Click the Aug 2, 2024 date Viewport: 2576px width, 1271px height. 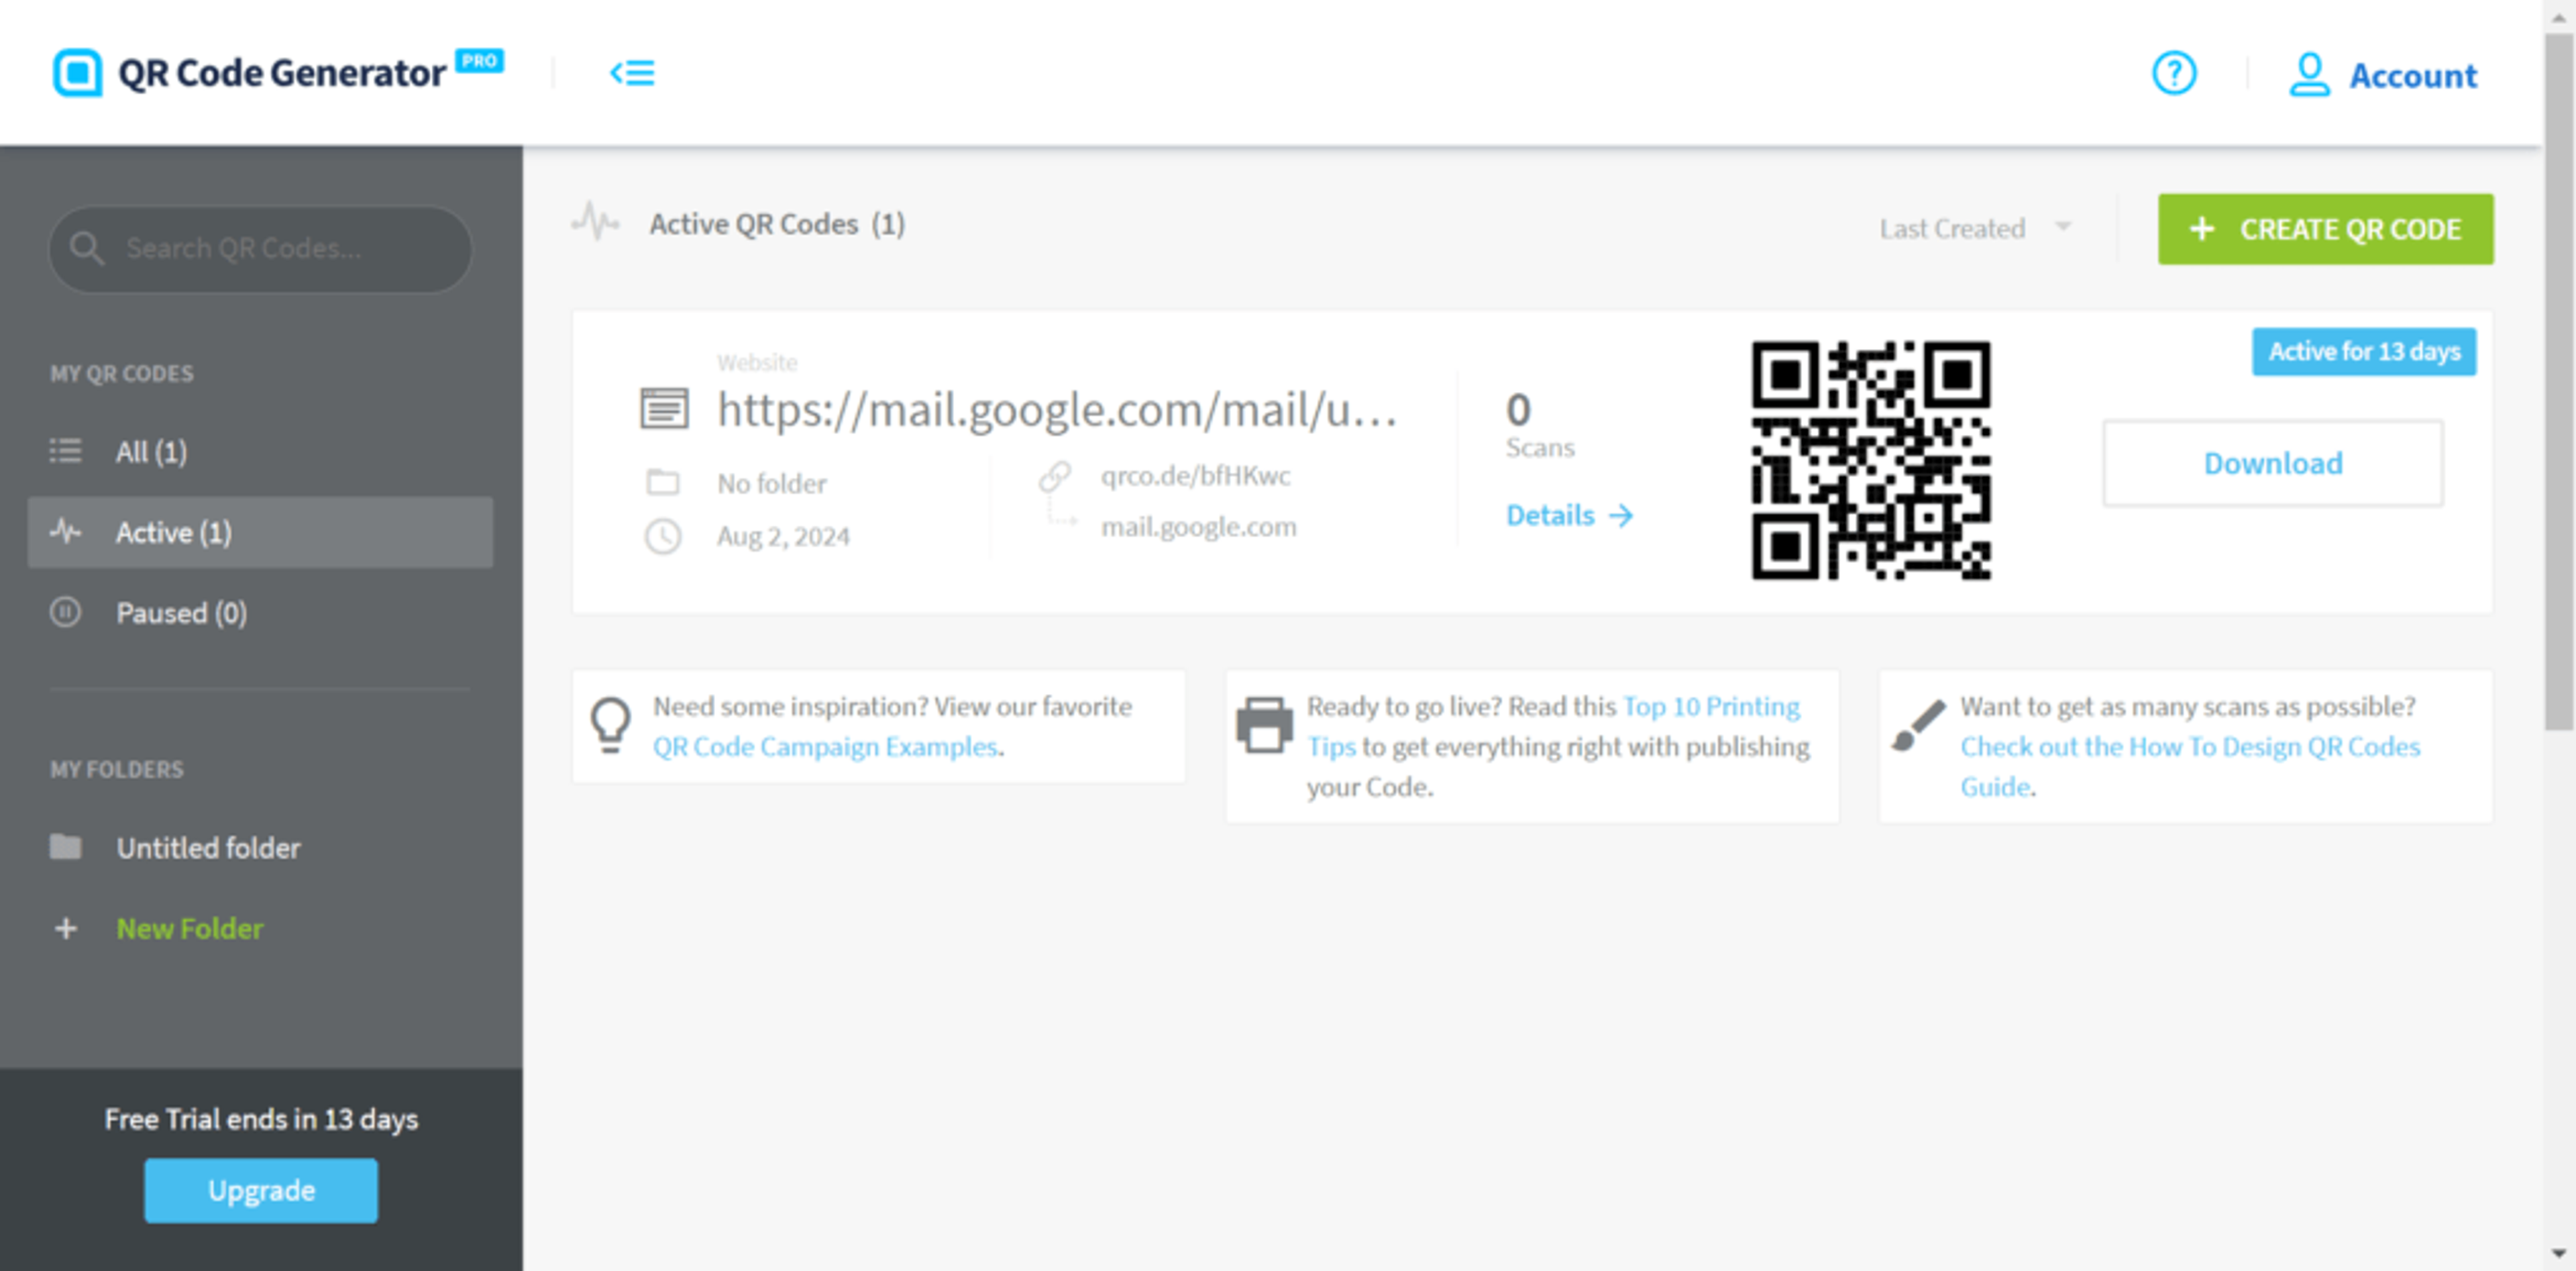point(783,537)
